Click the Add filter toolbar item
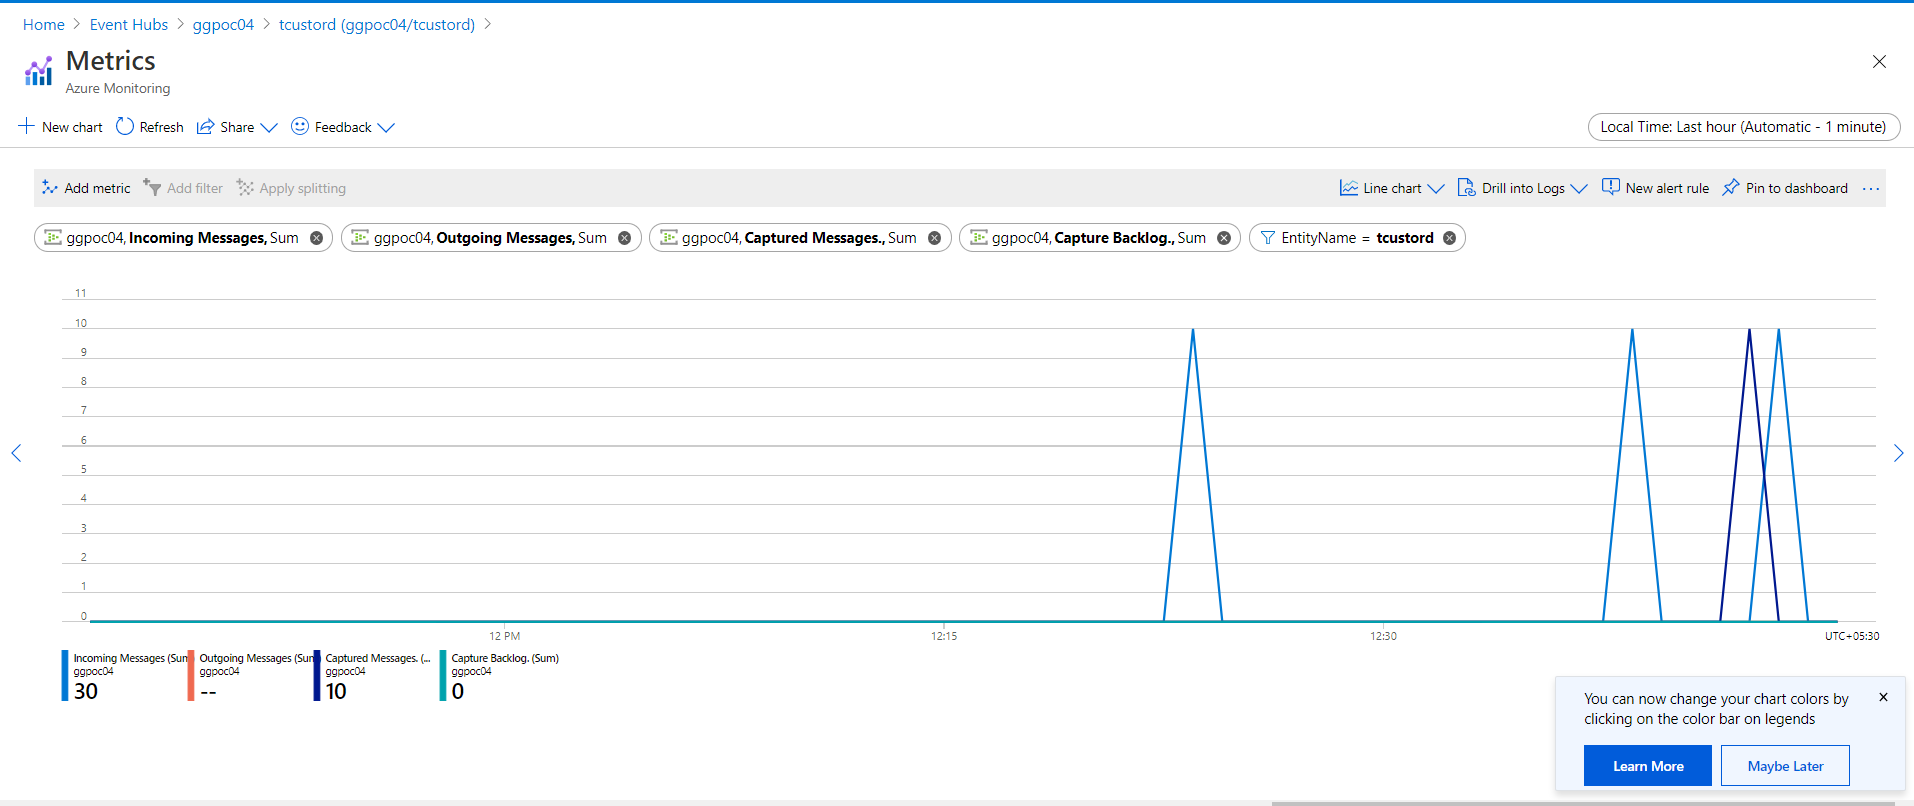 [183, 188]
